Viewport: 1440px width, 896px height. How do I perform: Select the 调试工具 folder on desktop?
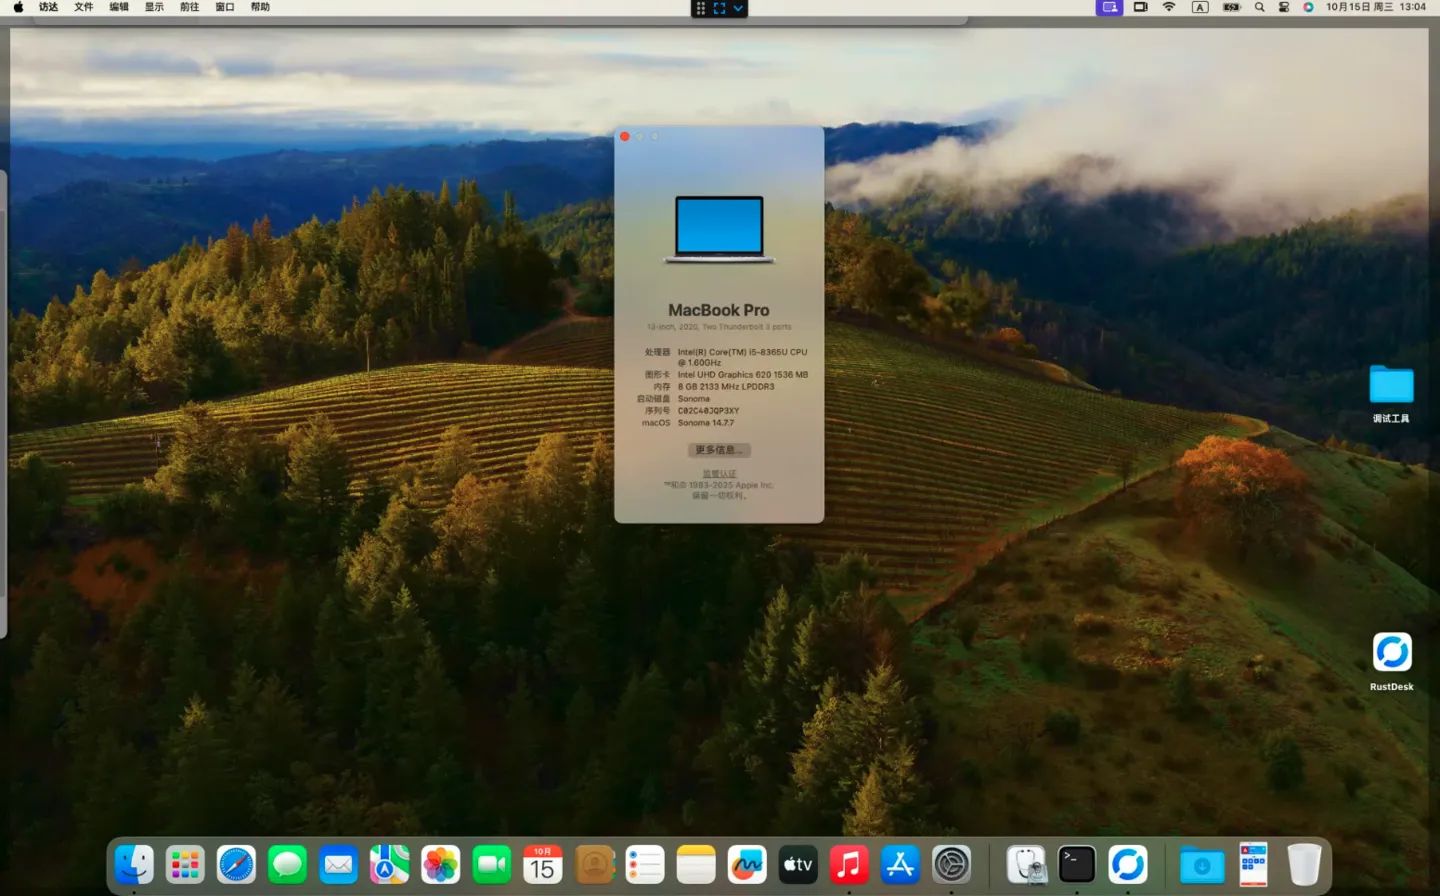click(1391, 386)
